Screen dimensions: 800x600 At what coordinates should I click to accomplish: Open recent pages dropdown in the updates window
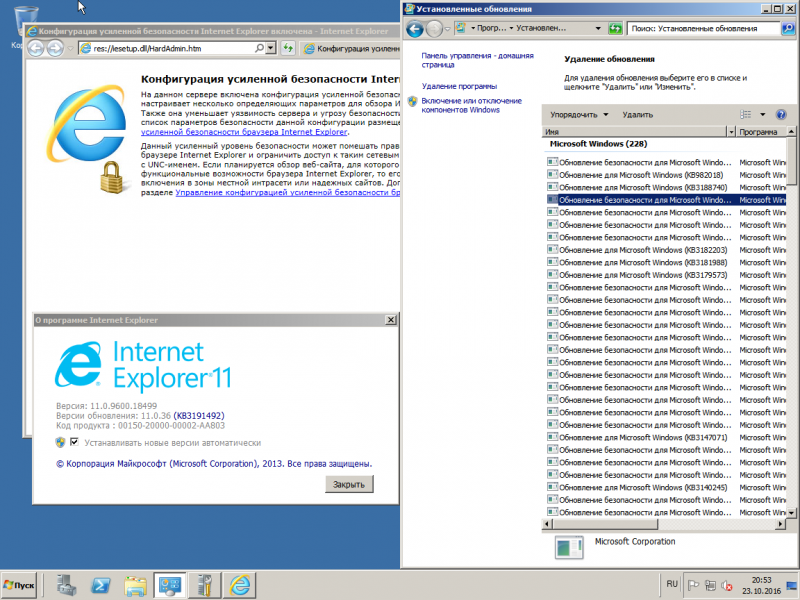coord(447,29)
